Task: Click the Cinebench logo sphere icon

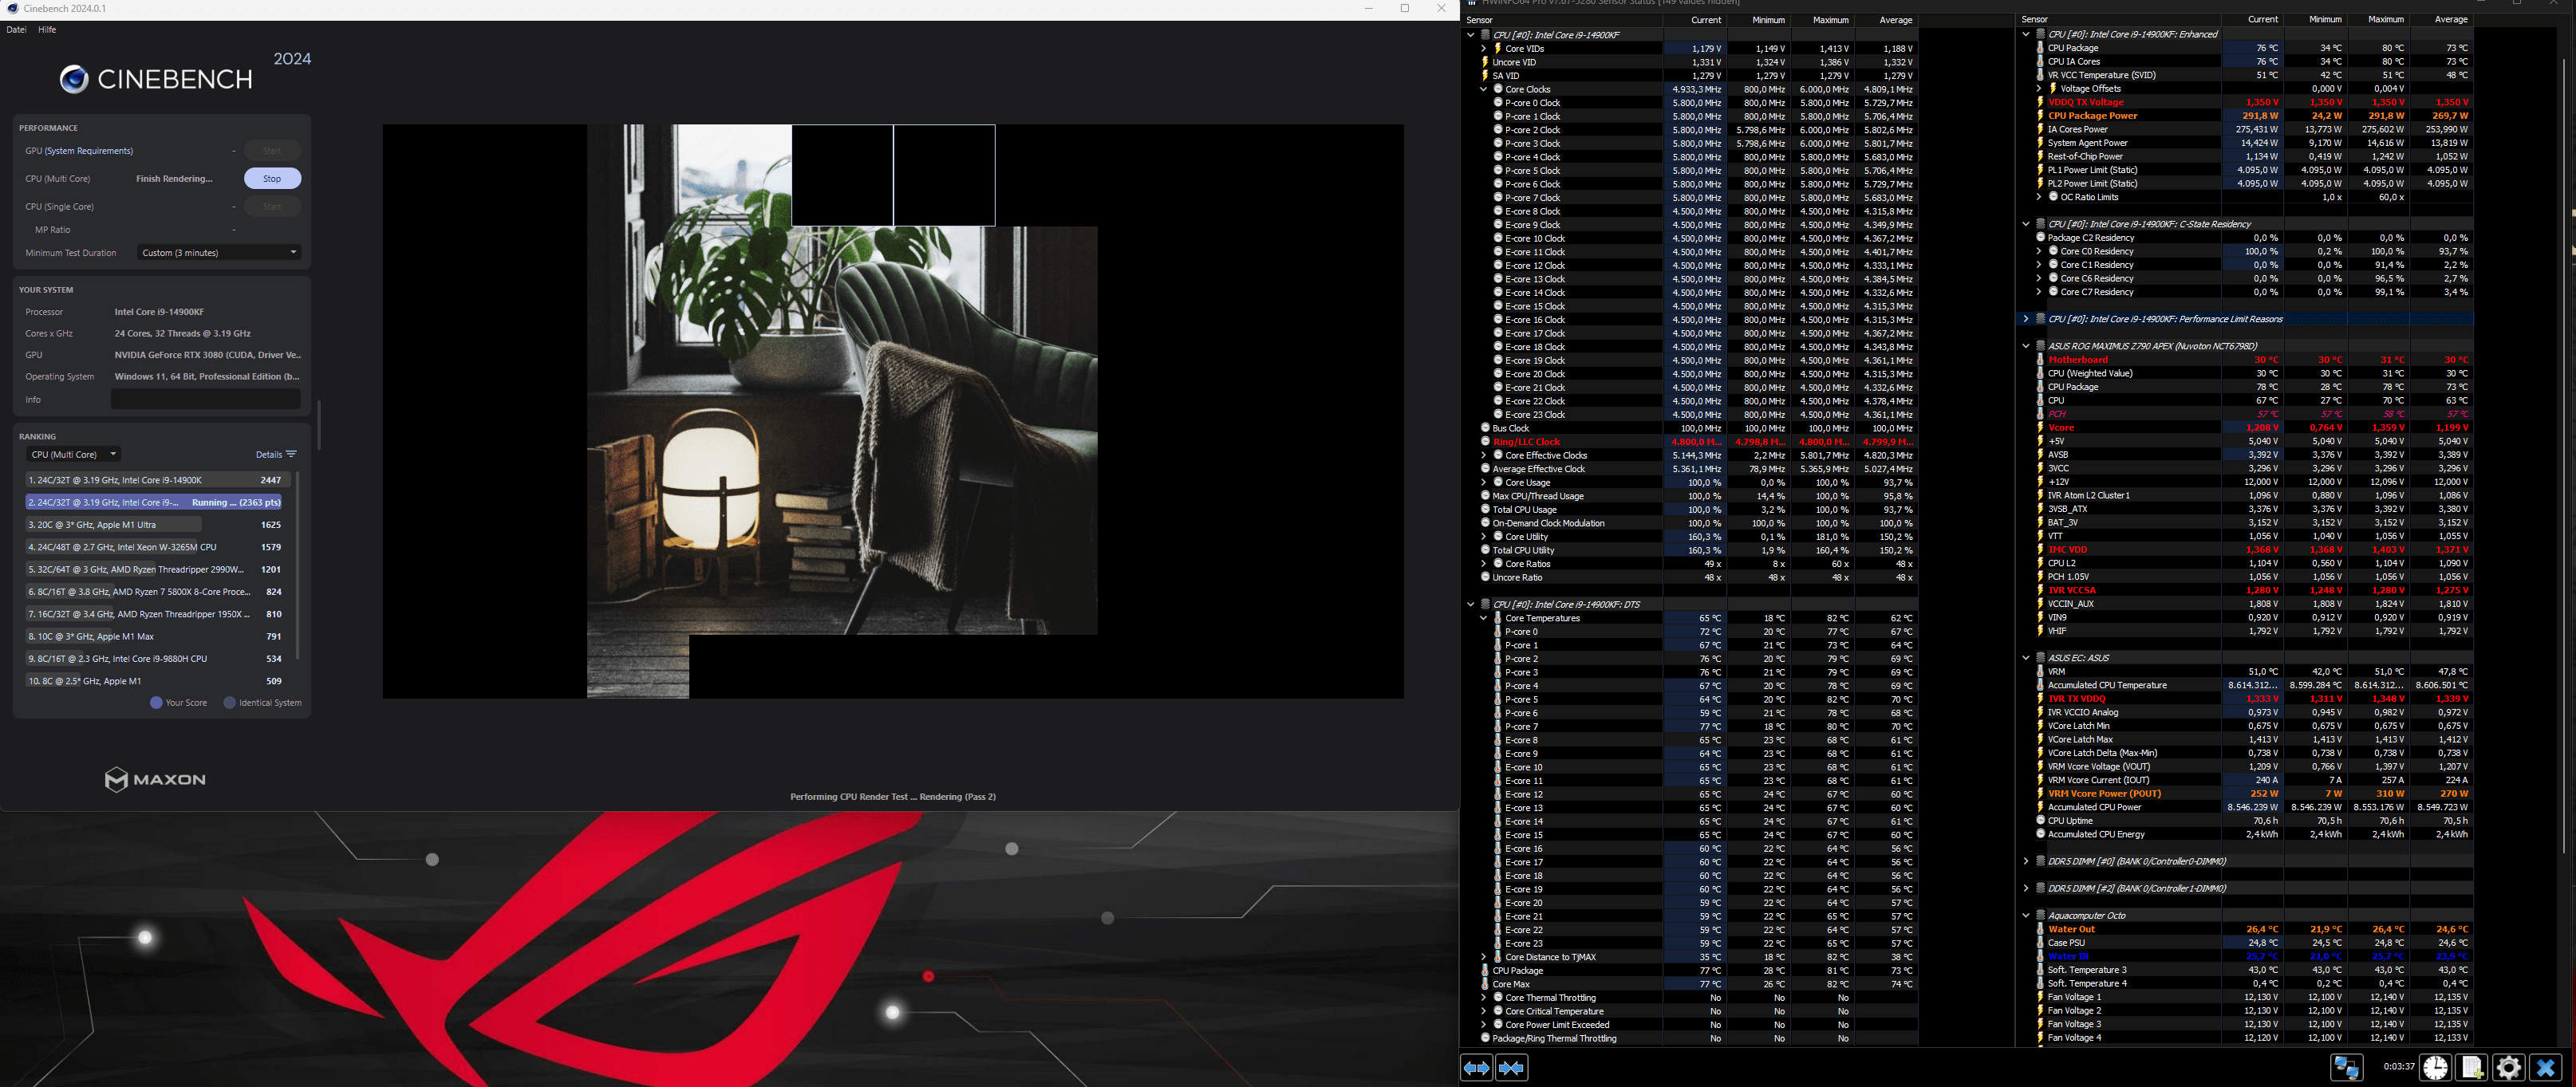Action: coord(74,79)
